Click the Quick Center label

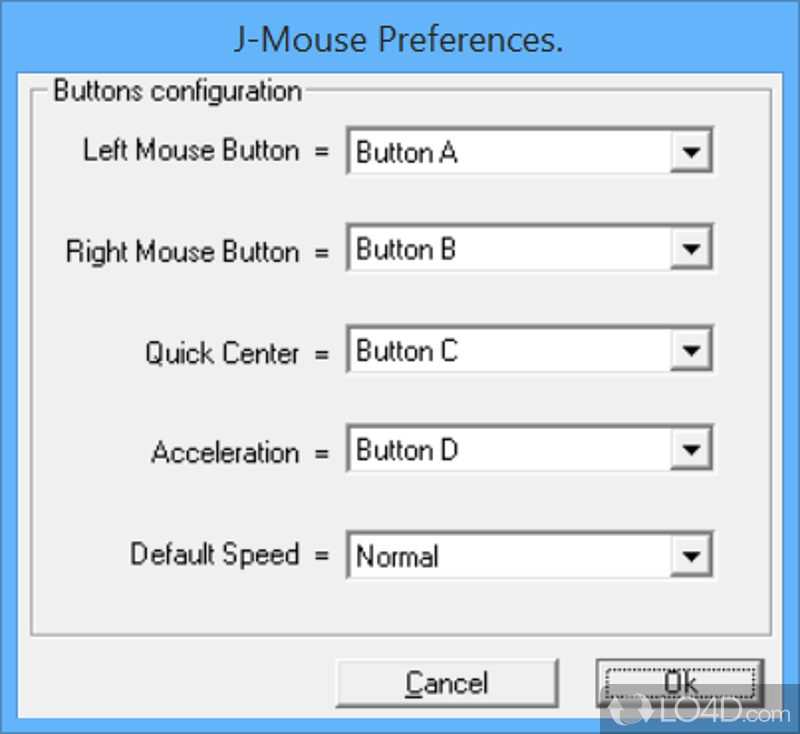point(222,353)
